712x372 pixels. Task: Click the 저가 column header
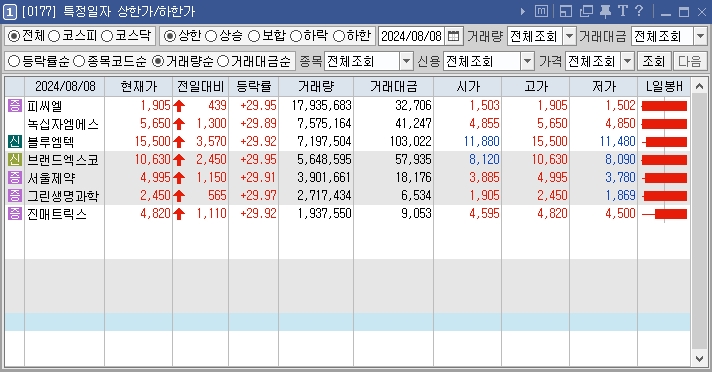coord(603,86)
